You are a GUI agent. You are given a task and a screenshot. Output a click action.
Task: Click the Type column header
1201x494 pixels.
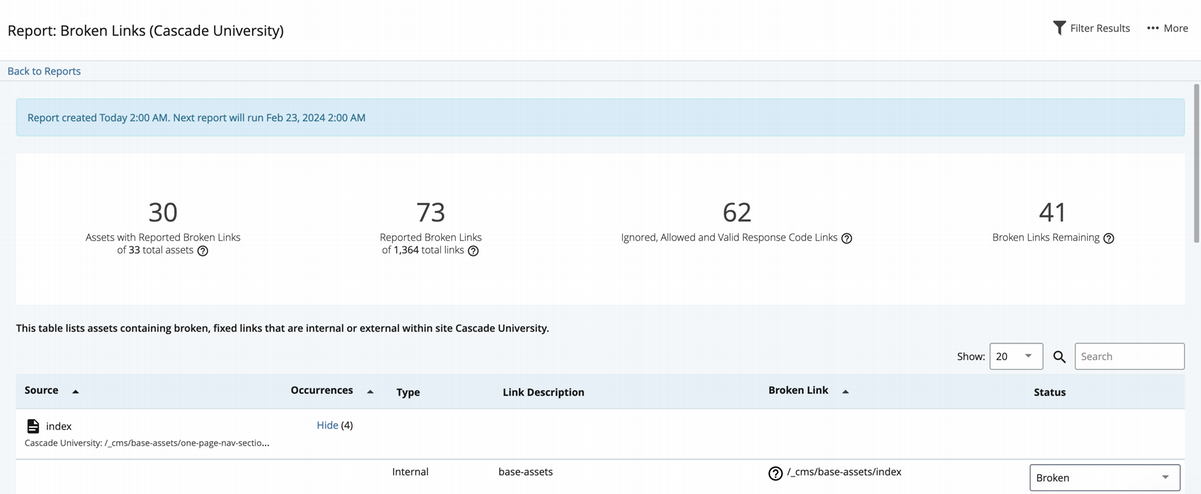408,392
